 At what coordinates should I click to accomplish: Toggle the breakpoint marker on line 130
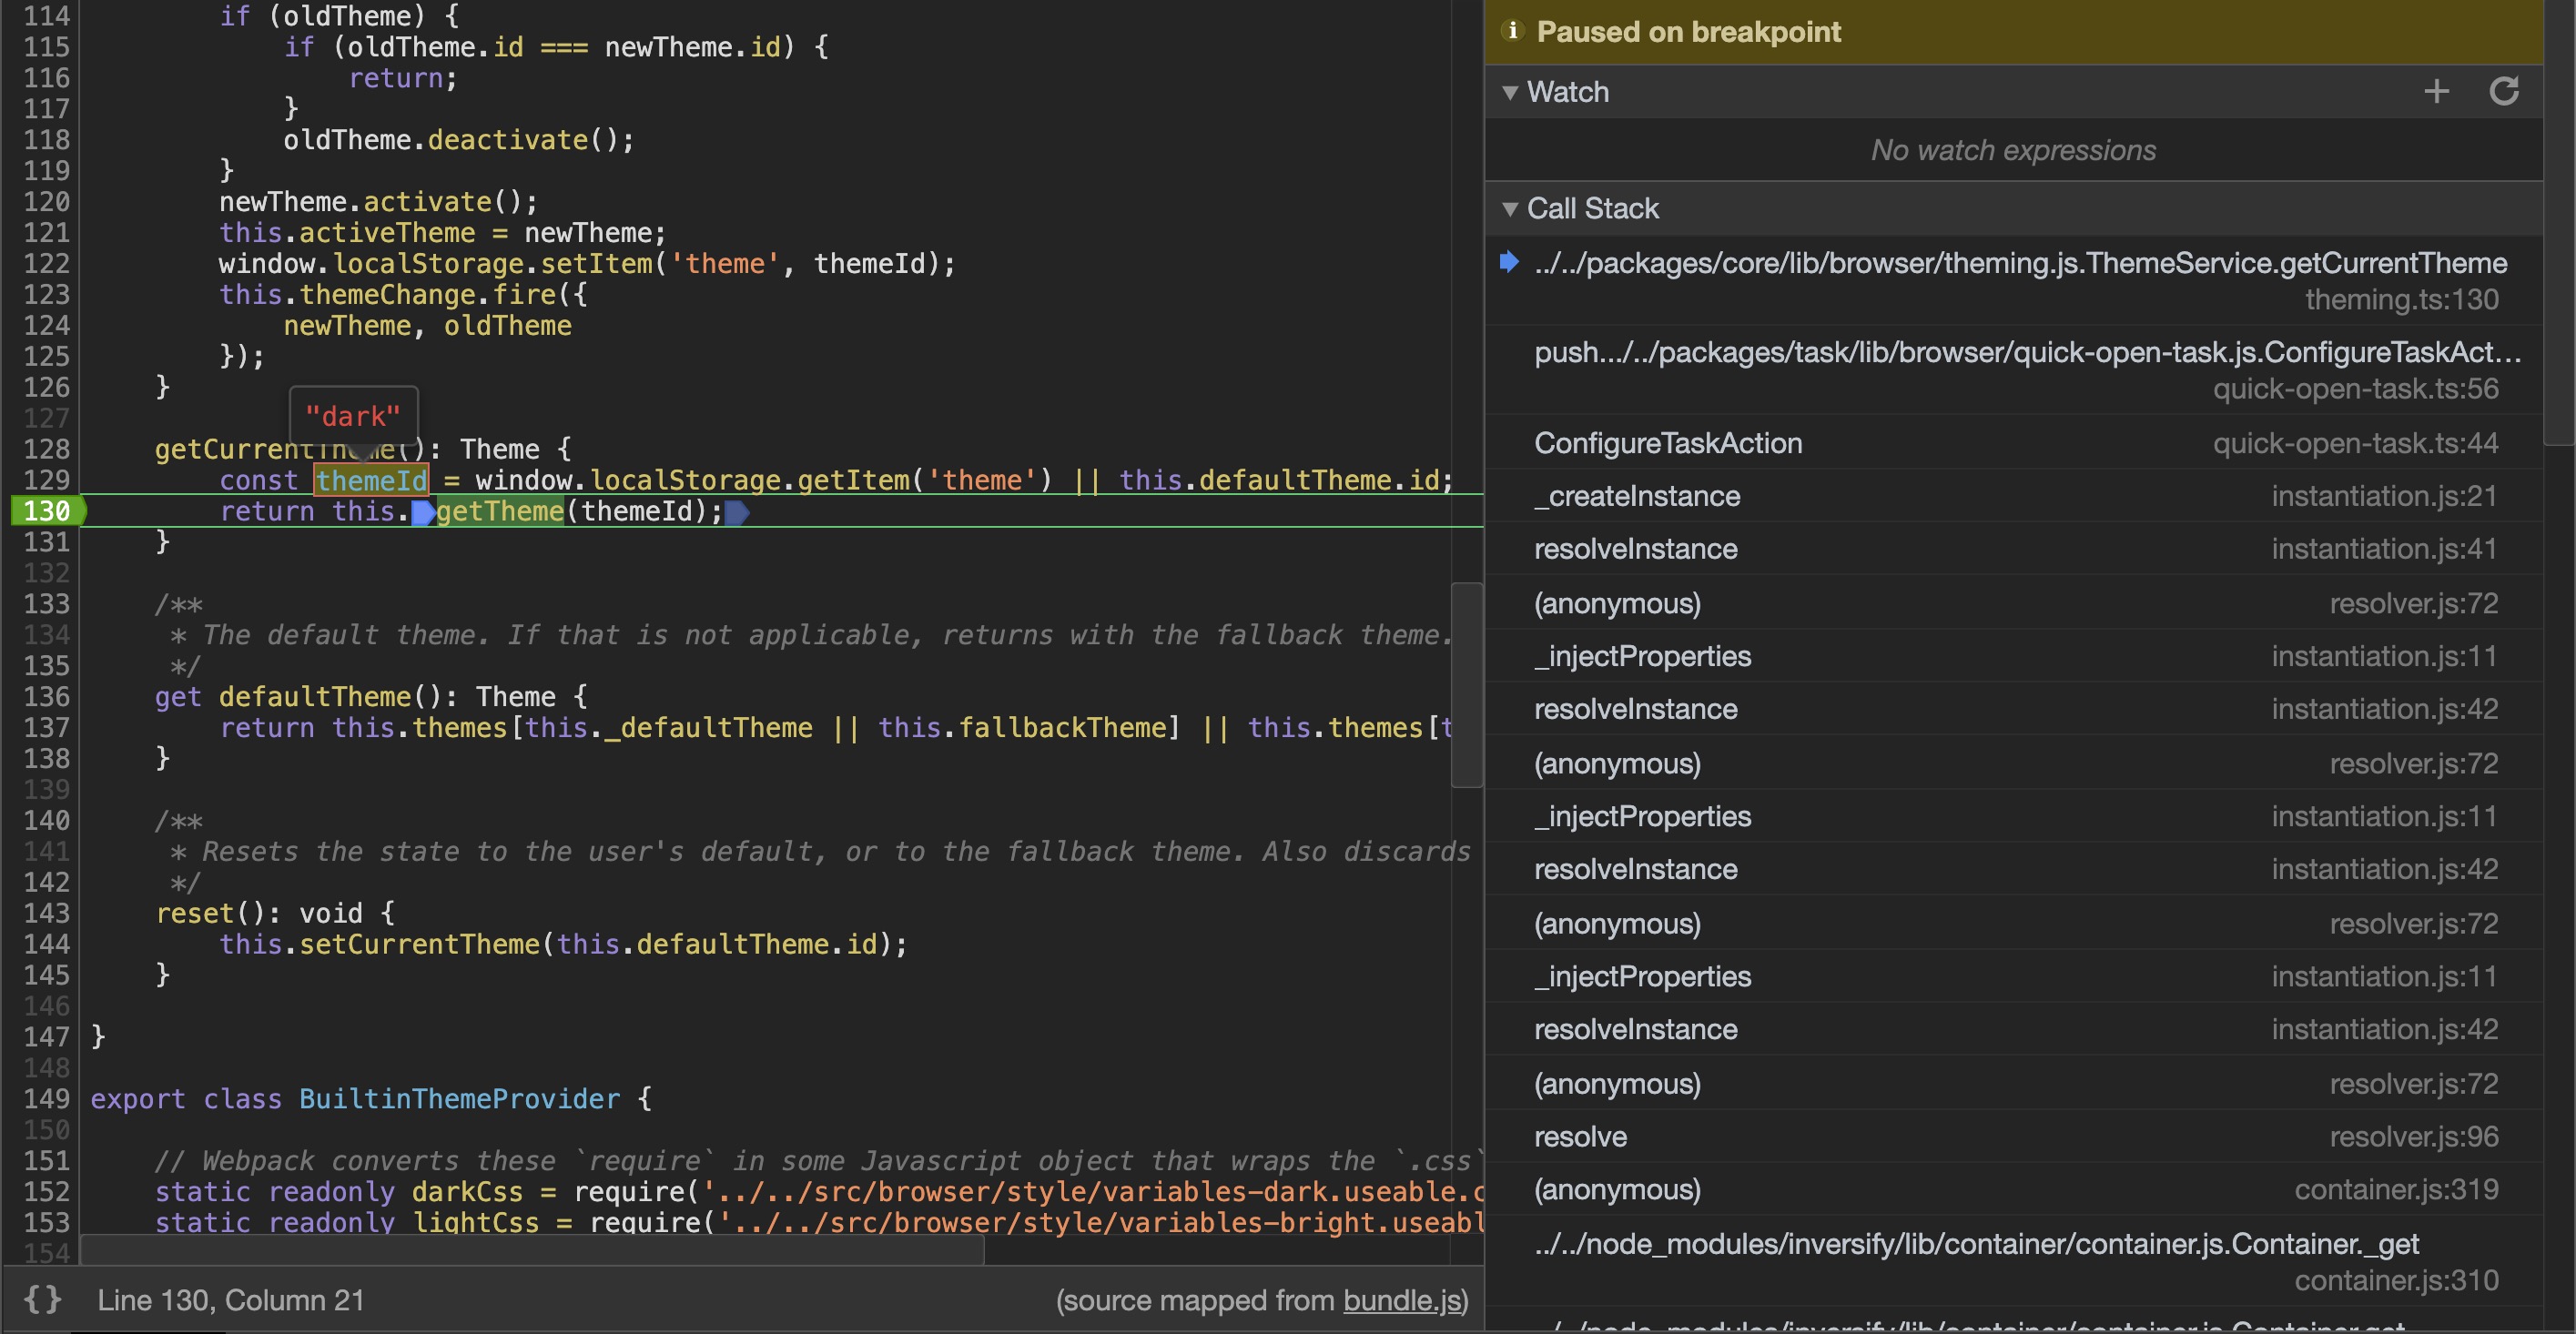(x=48, y=511)
